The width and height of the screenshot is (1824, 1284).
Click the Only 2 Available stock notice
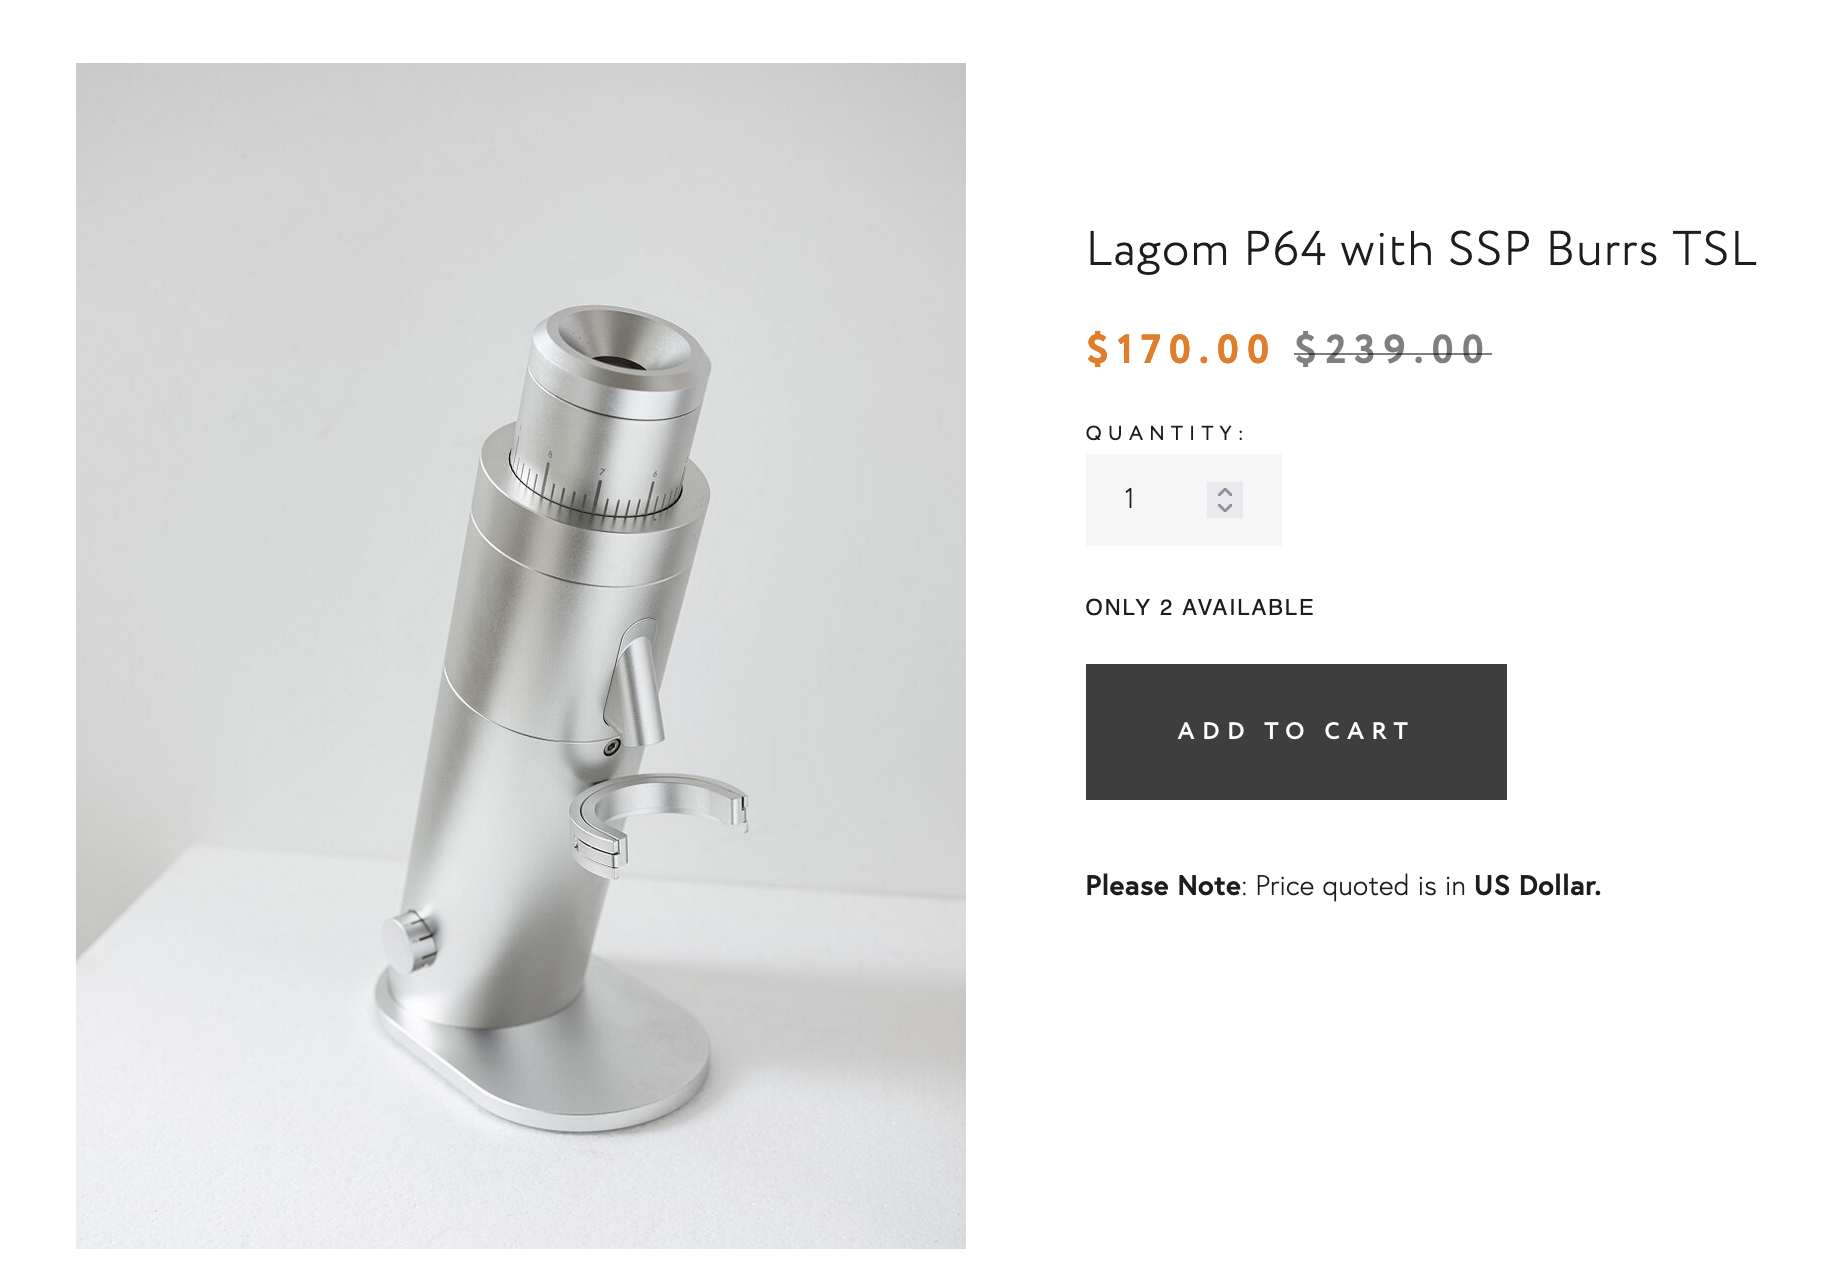(1199, 607)
